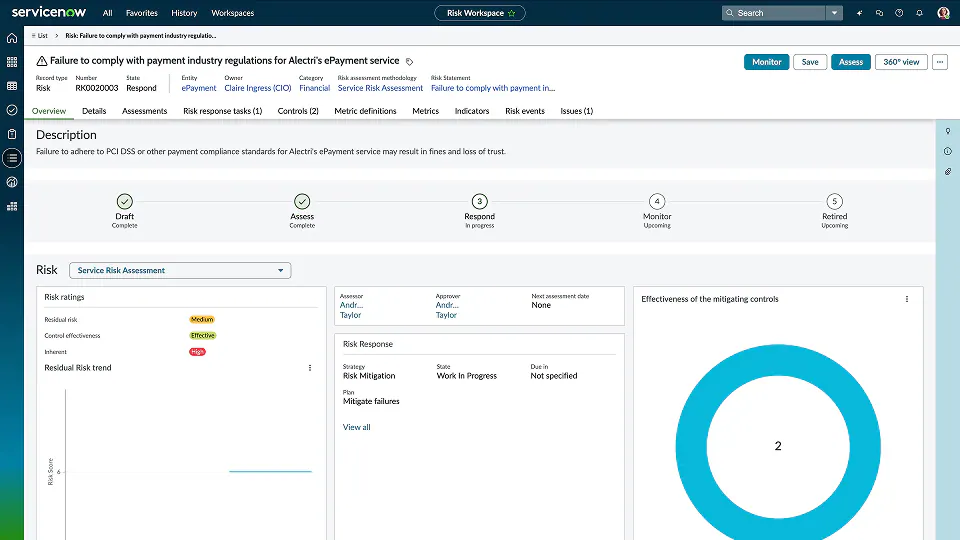This screenshot has width=960, height=540.
Task: Select the Draft stage marker
Action: pyautogui.click(x=124, y=201)
